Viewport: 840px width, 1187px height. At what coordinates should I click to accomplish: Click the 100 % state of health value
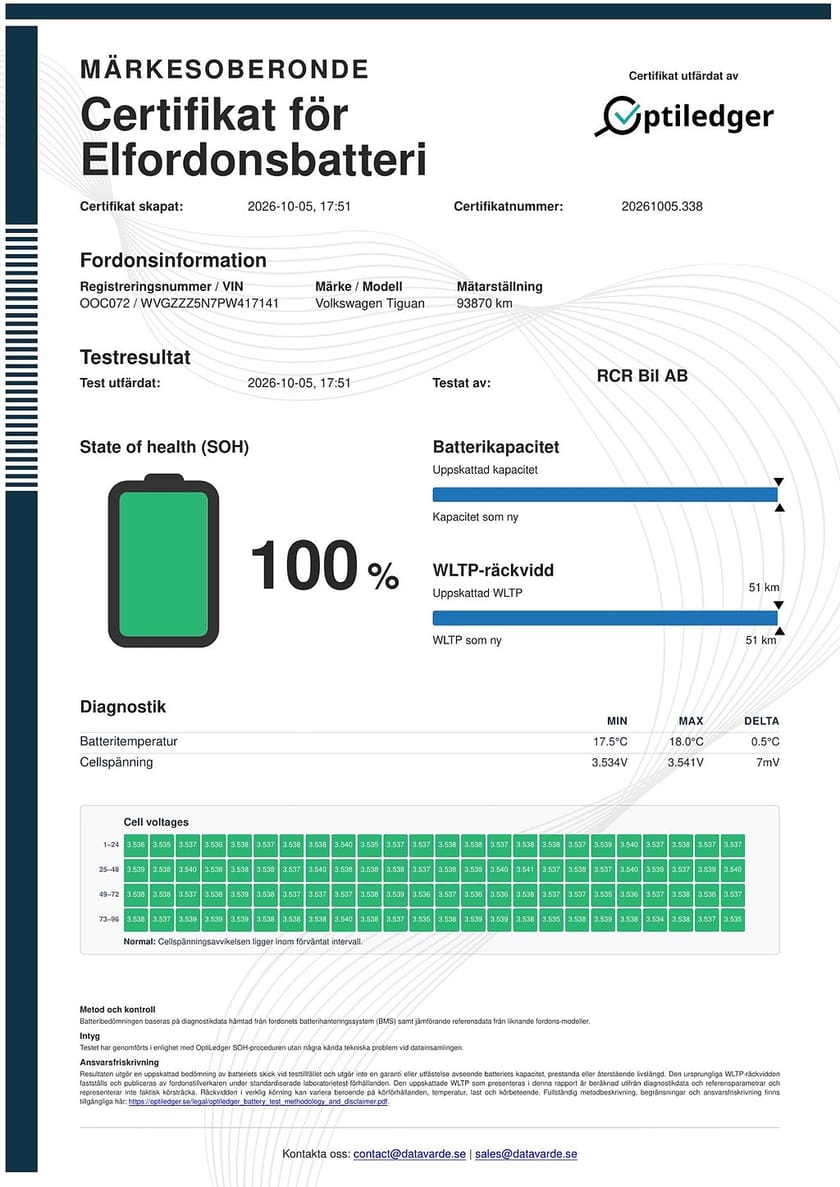[325, 565]
